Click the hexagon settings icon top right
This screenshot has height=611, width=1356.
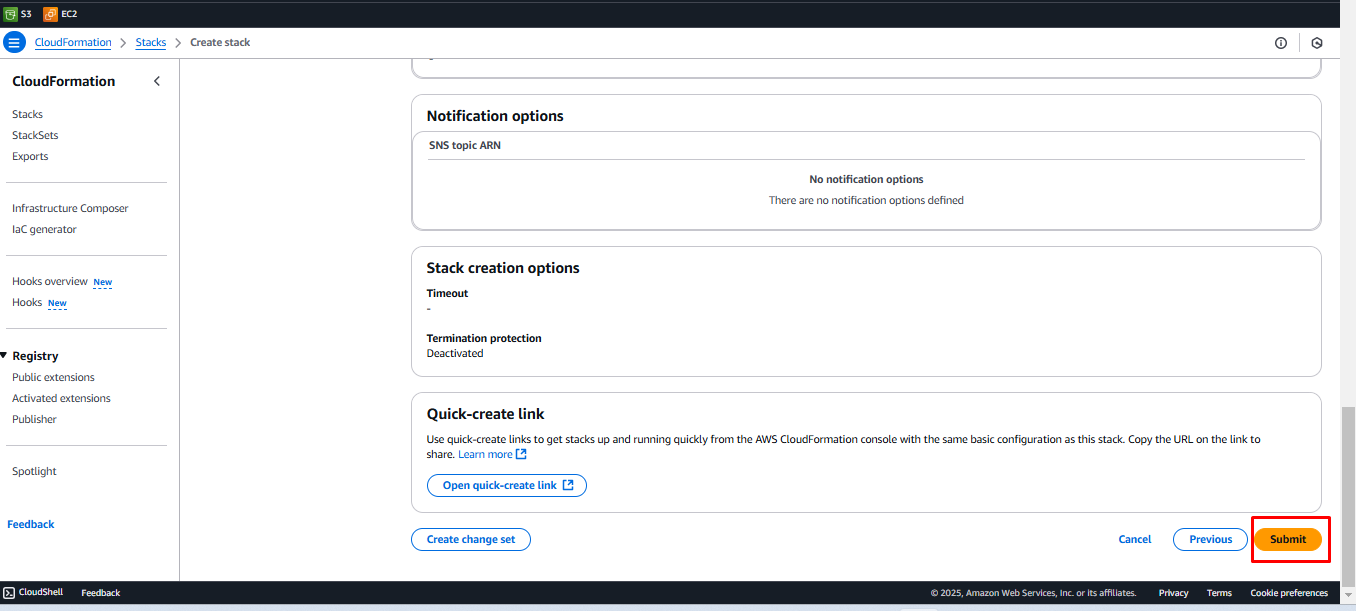(x=1317, y=43)
